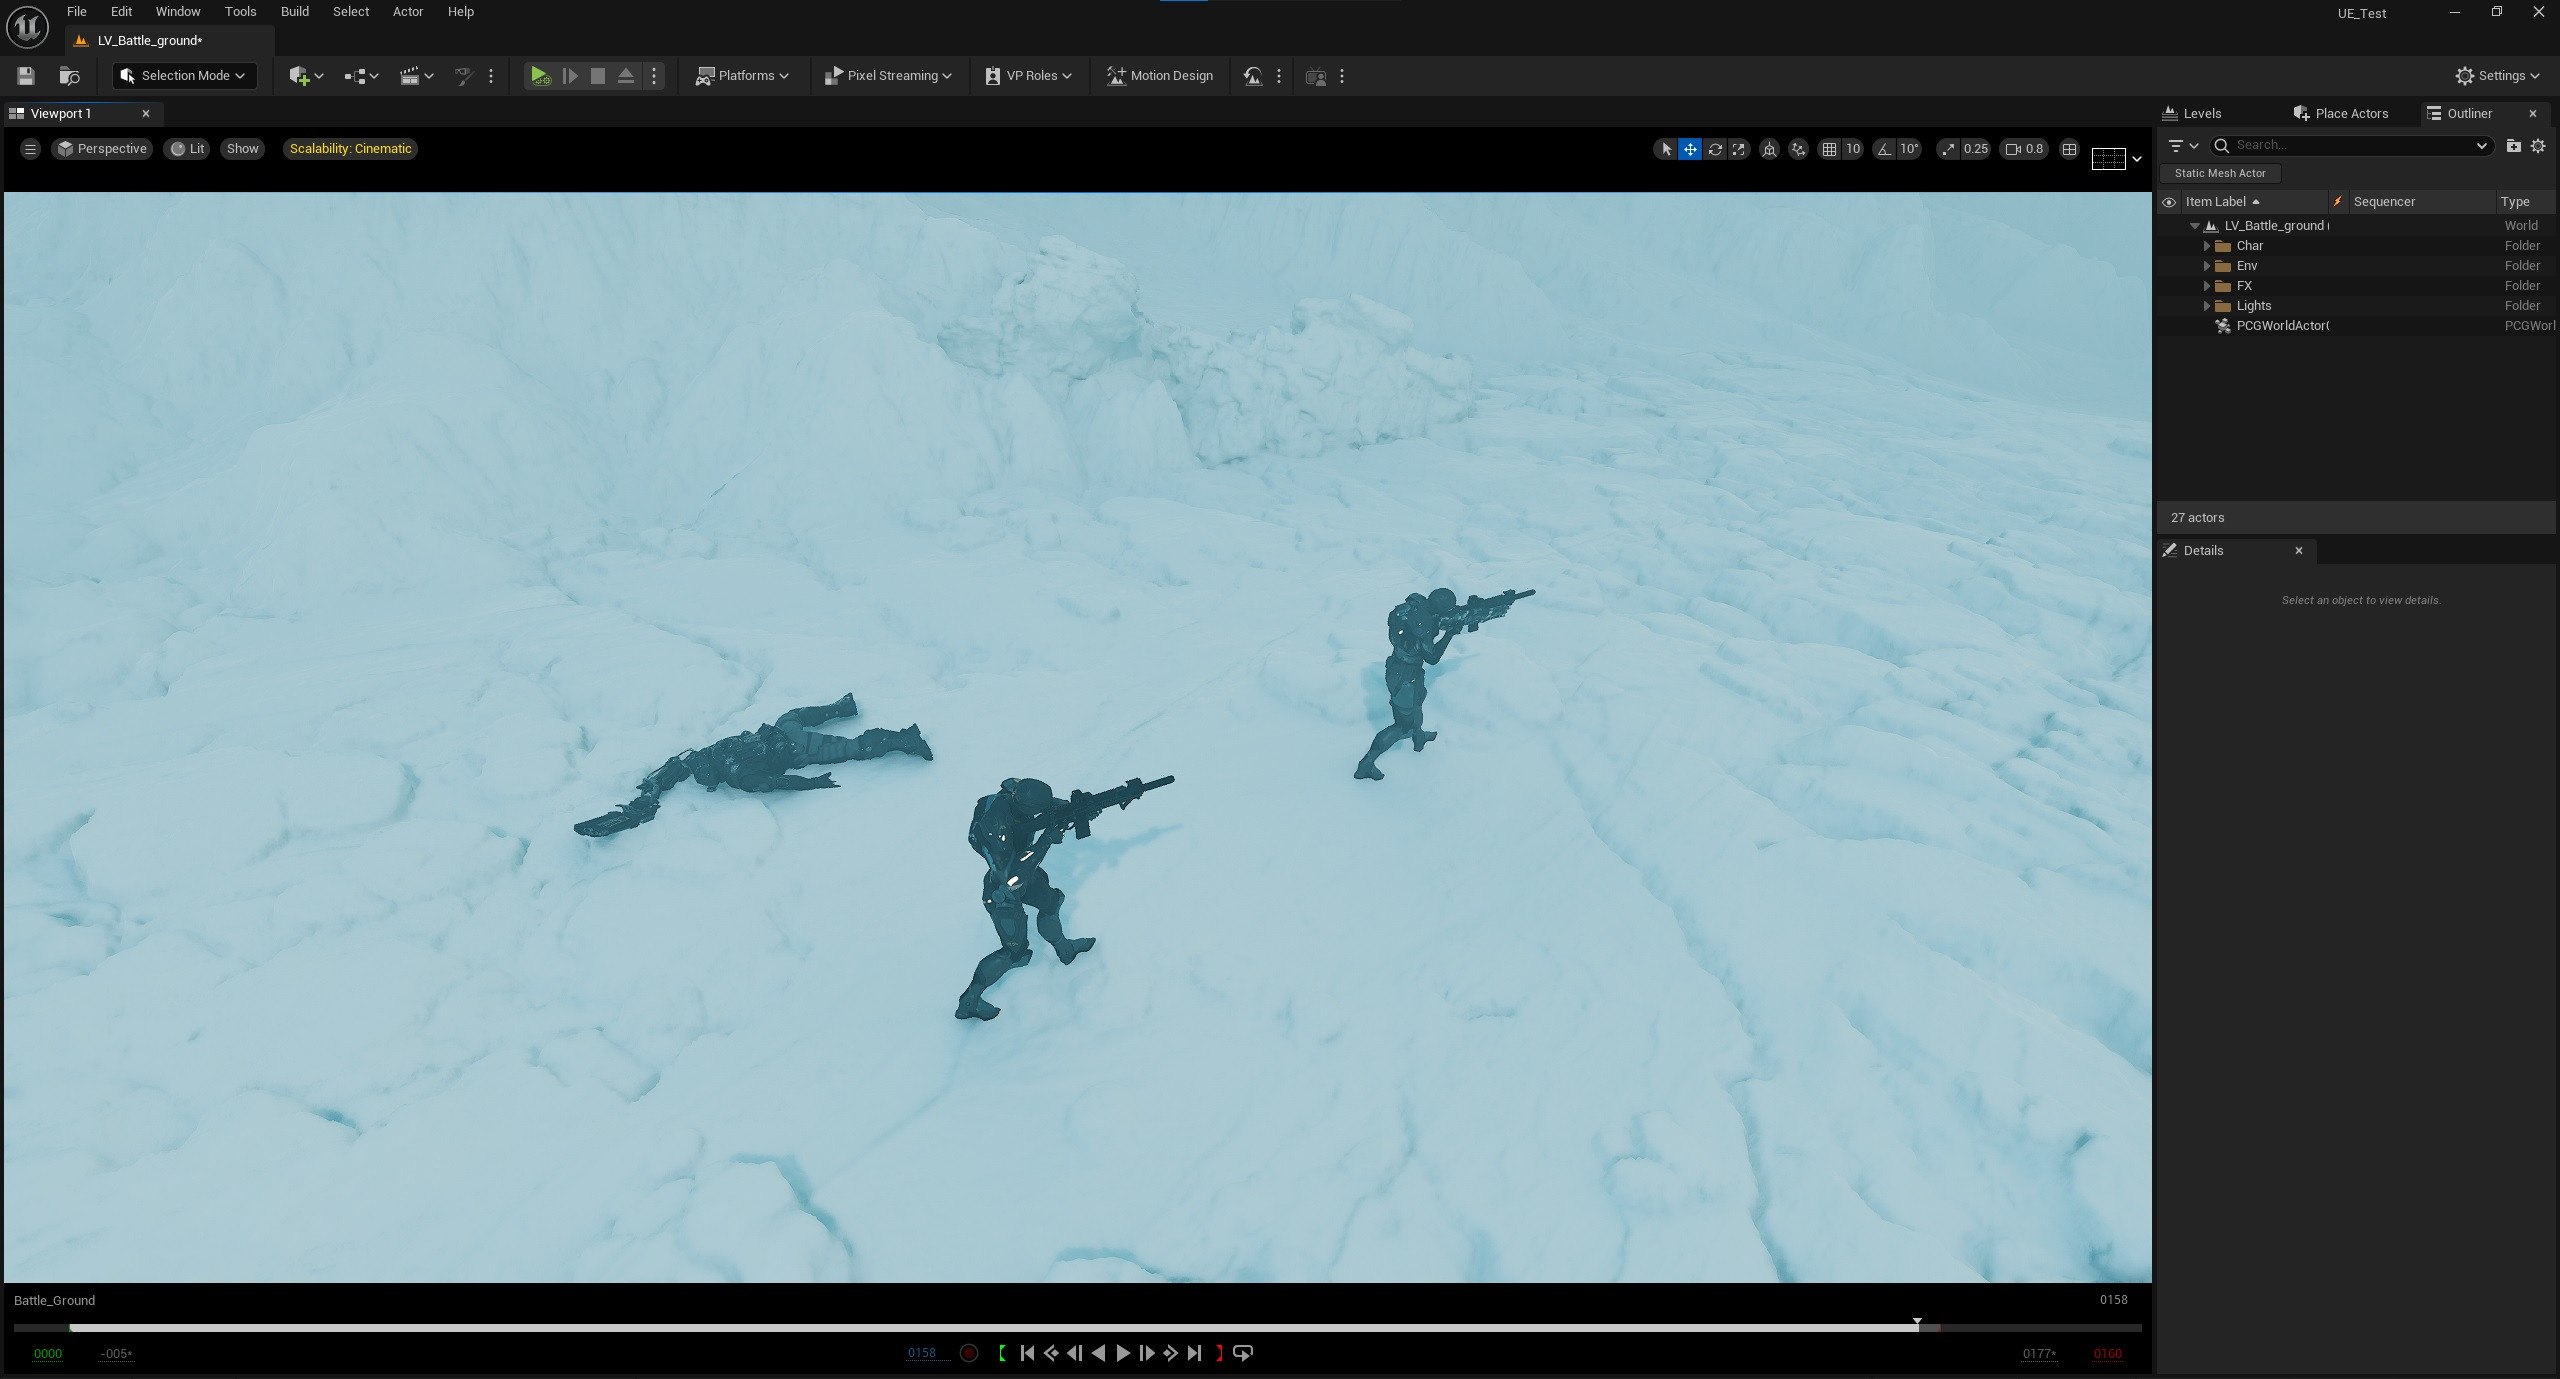This screenshot has width=2560, height=1379.
Task: Open the scale snap 0.25 value dropdown
Action: pyautogui.click(x=1976, y=149)
